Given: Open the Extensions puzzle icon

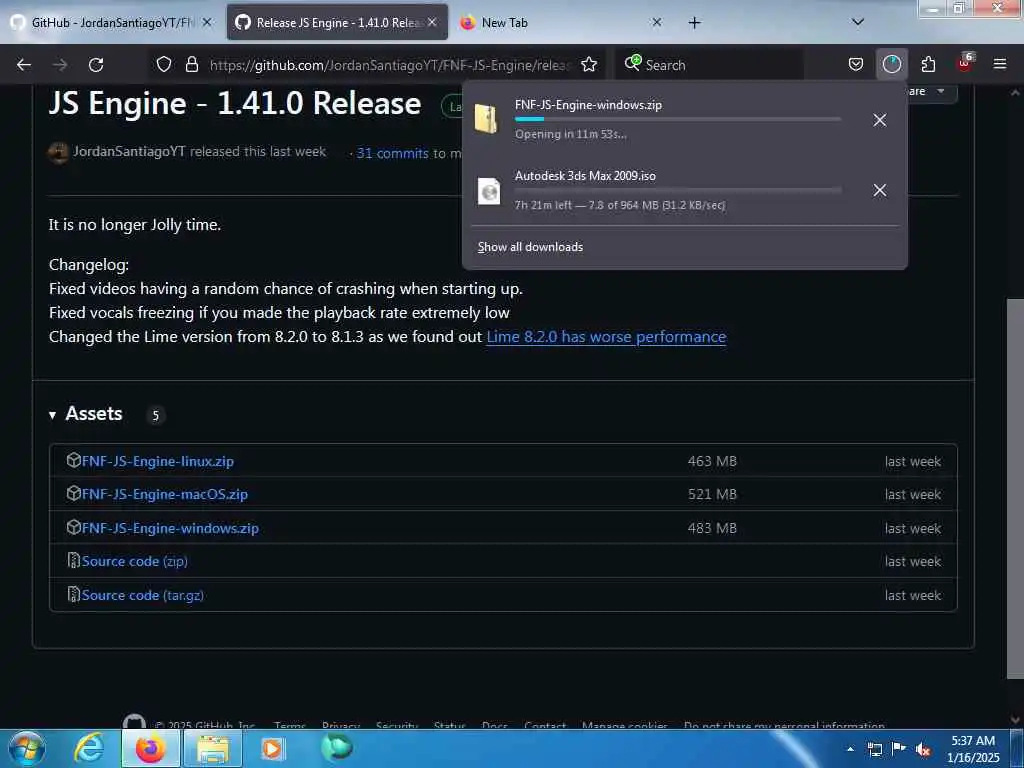Looking at the screenshot, I should tap(928, 64).
